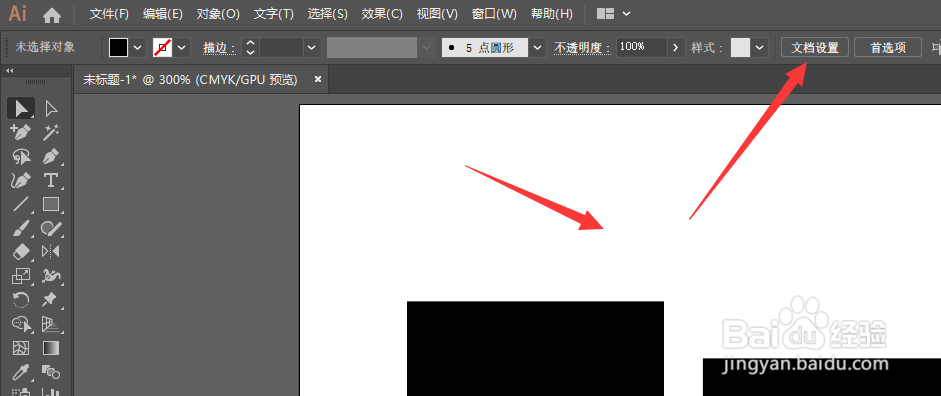Expand the fill color dropdown arrow

[138, 47]
